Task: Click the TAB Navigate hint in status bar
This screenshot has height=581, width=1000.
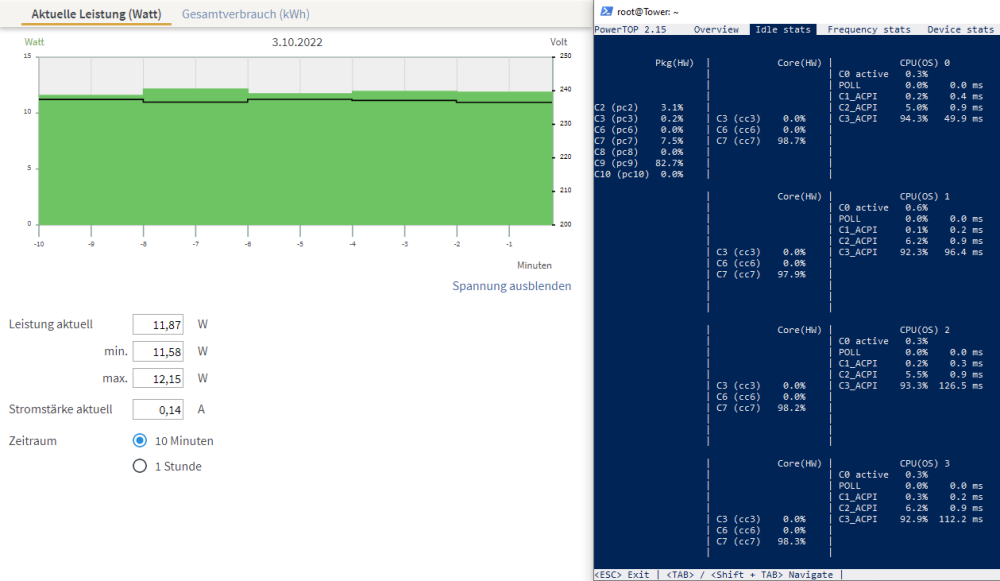Action: point(749,575)
